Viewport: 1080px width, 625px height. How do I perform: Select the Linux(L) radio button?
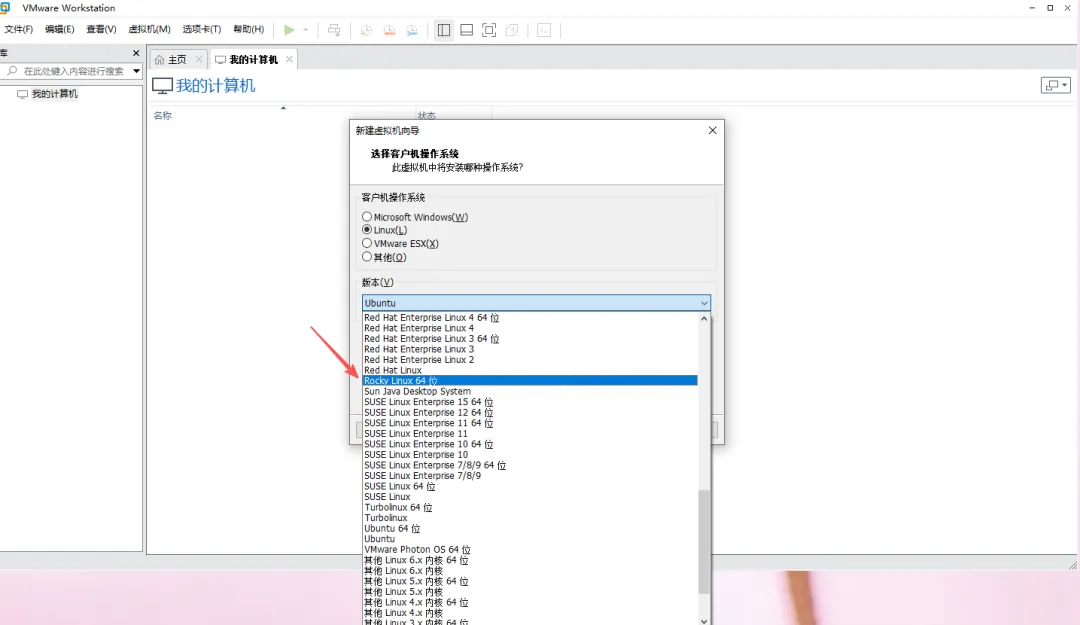(367, 229)
